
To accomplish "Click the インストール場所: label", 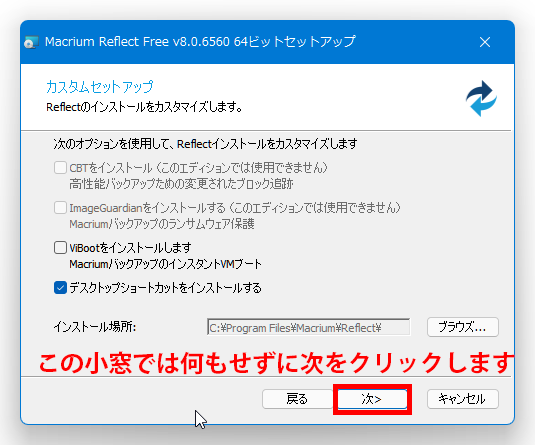I will click(95, 327).
